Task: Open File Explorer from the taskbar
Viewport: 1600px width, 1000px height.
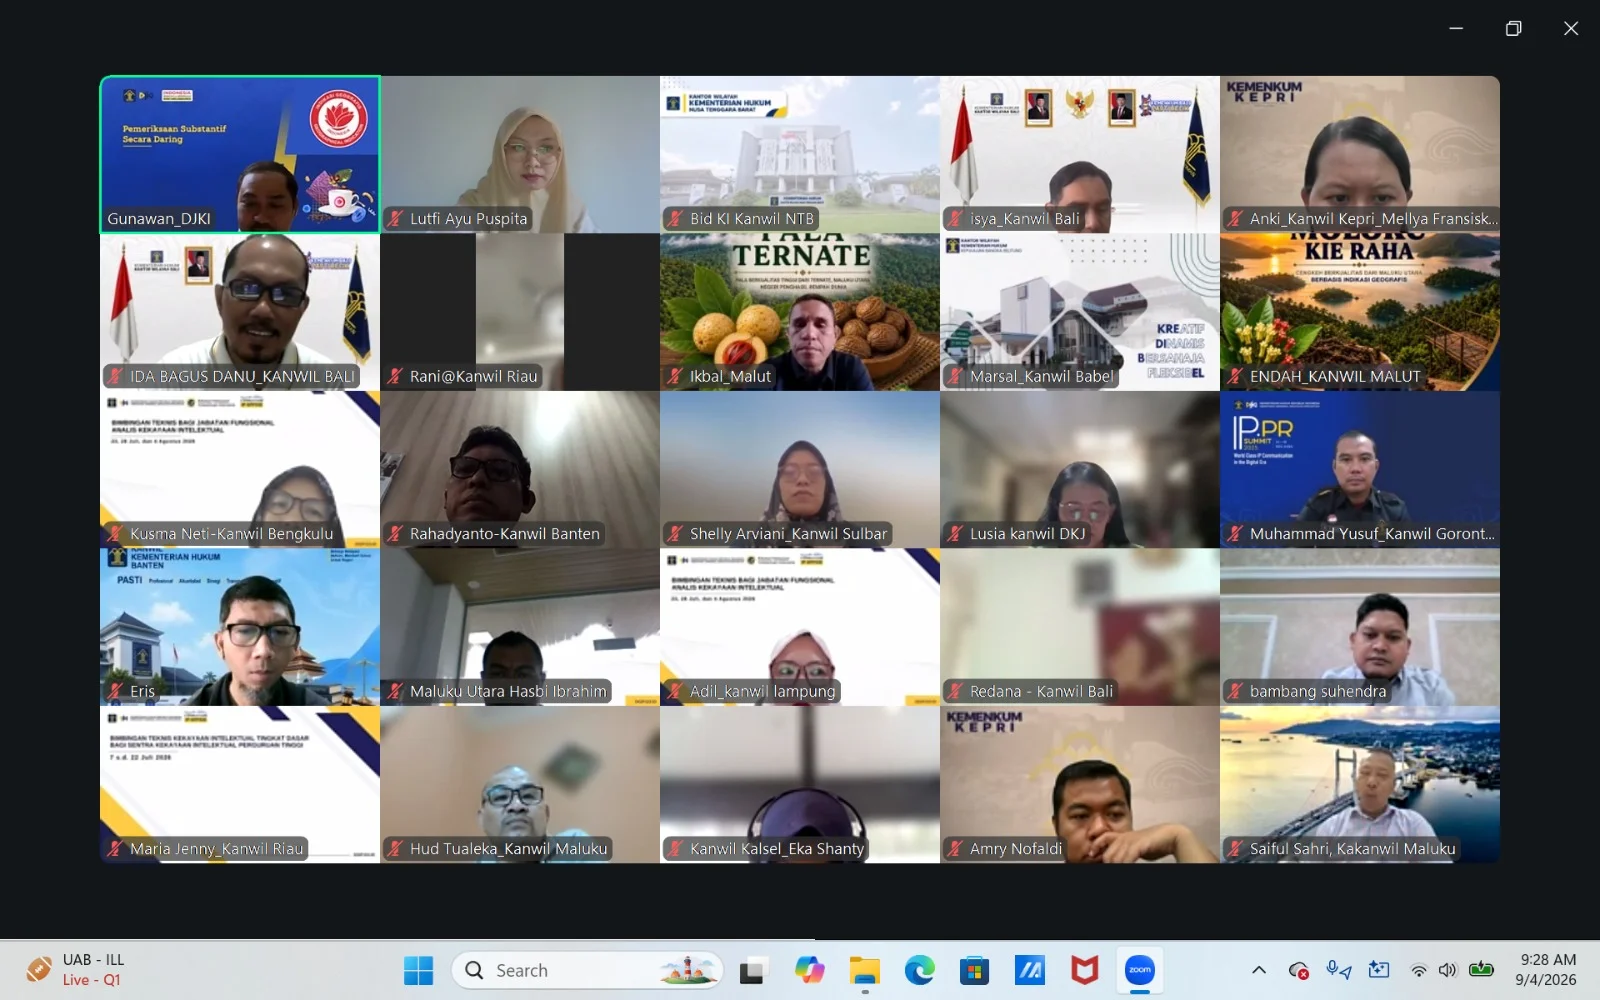Action: click(864, 970)
